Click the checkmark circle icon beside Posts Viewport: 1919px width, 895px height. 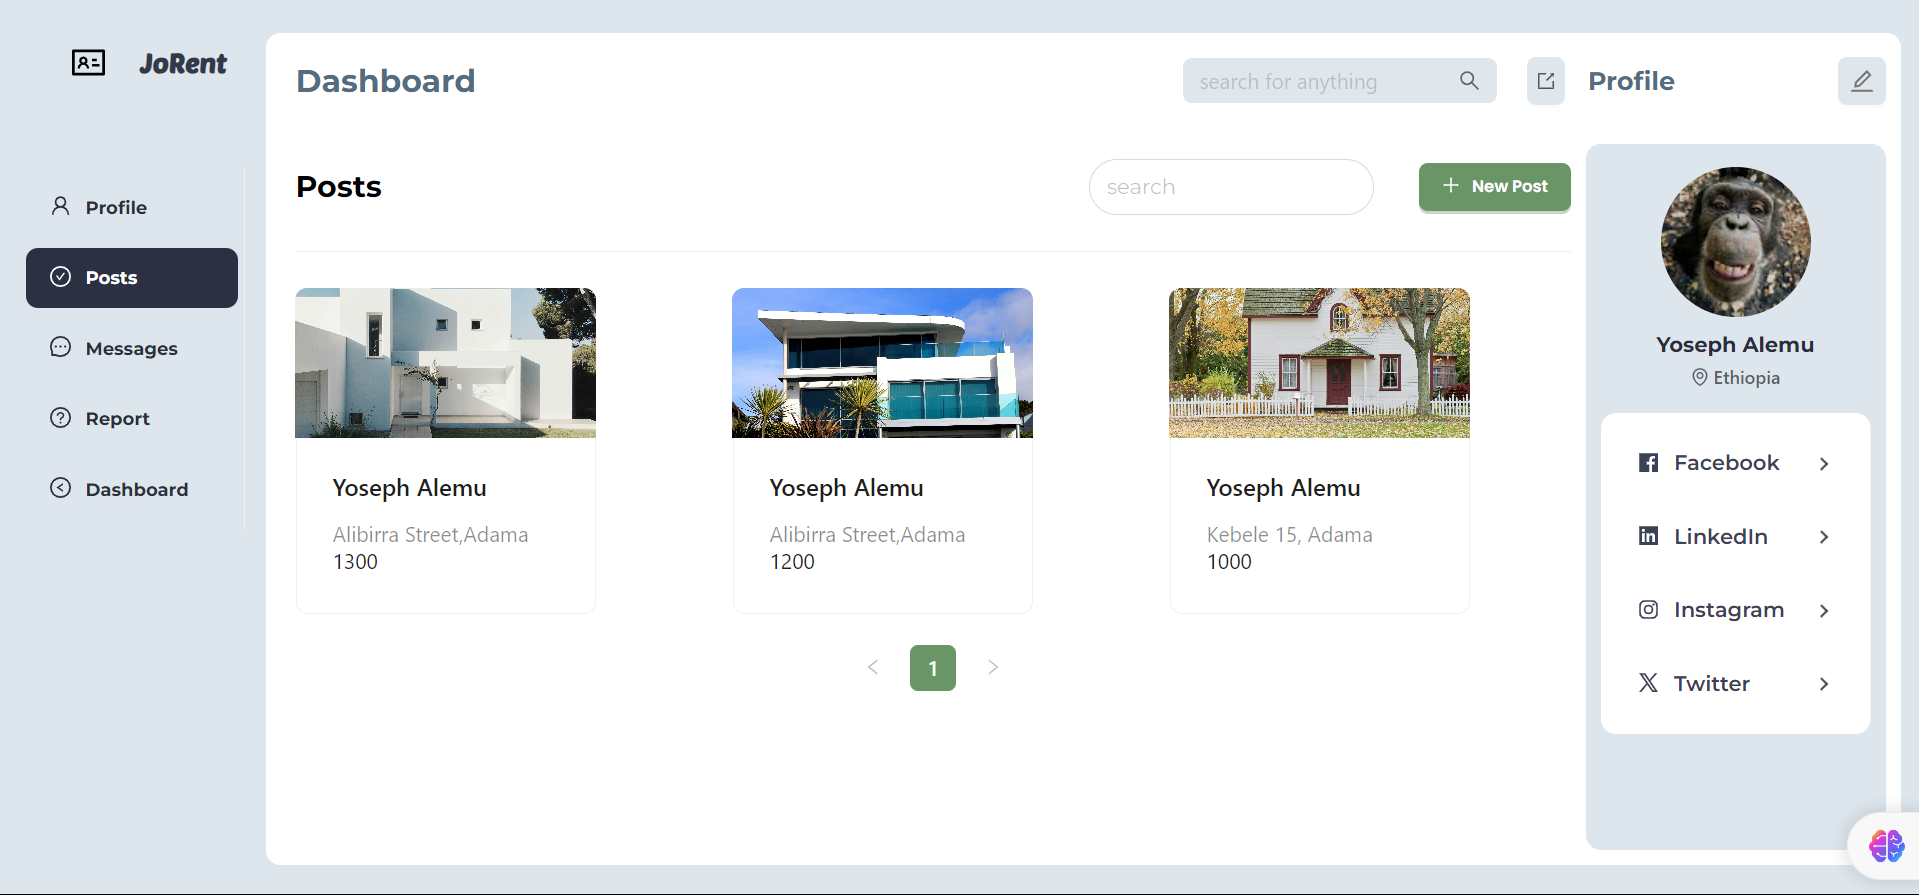pyautogui.click(x=61, y=277)
